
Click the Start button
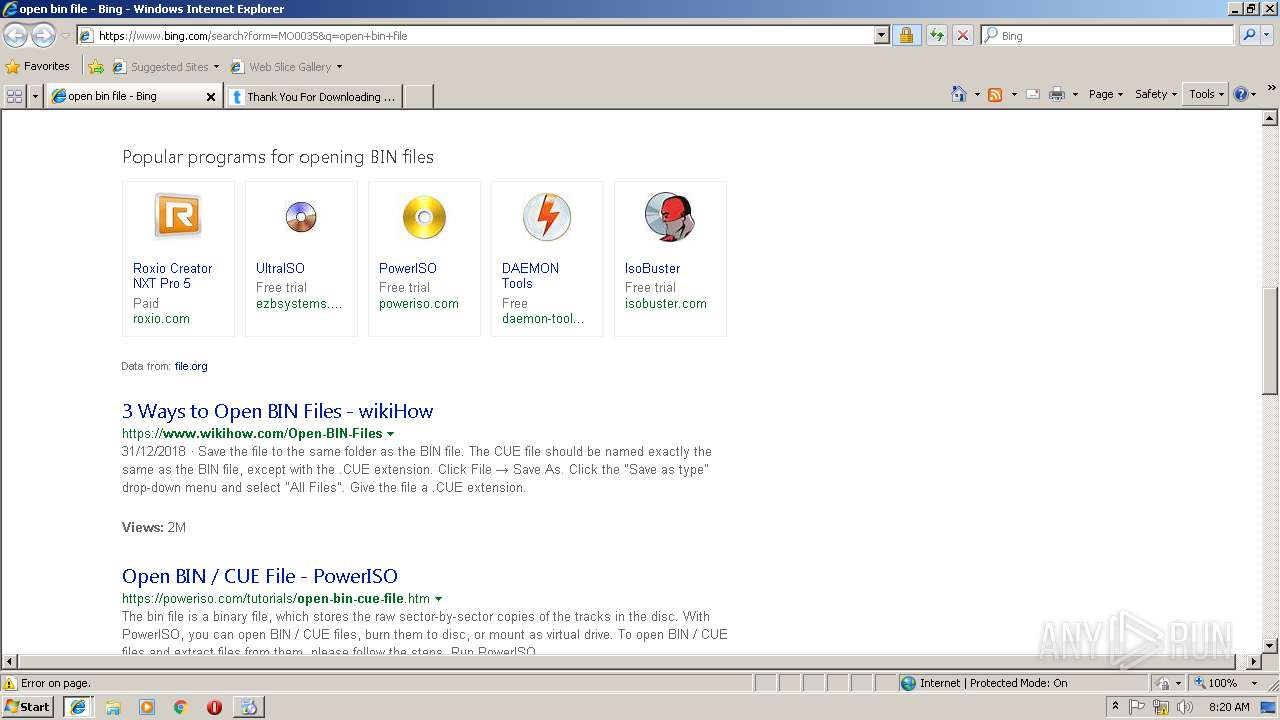coord(28,707)
